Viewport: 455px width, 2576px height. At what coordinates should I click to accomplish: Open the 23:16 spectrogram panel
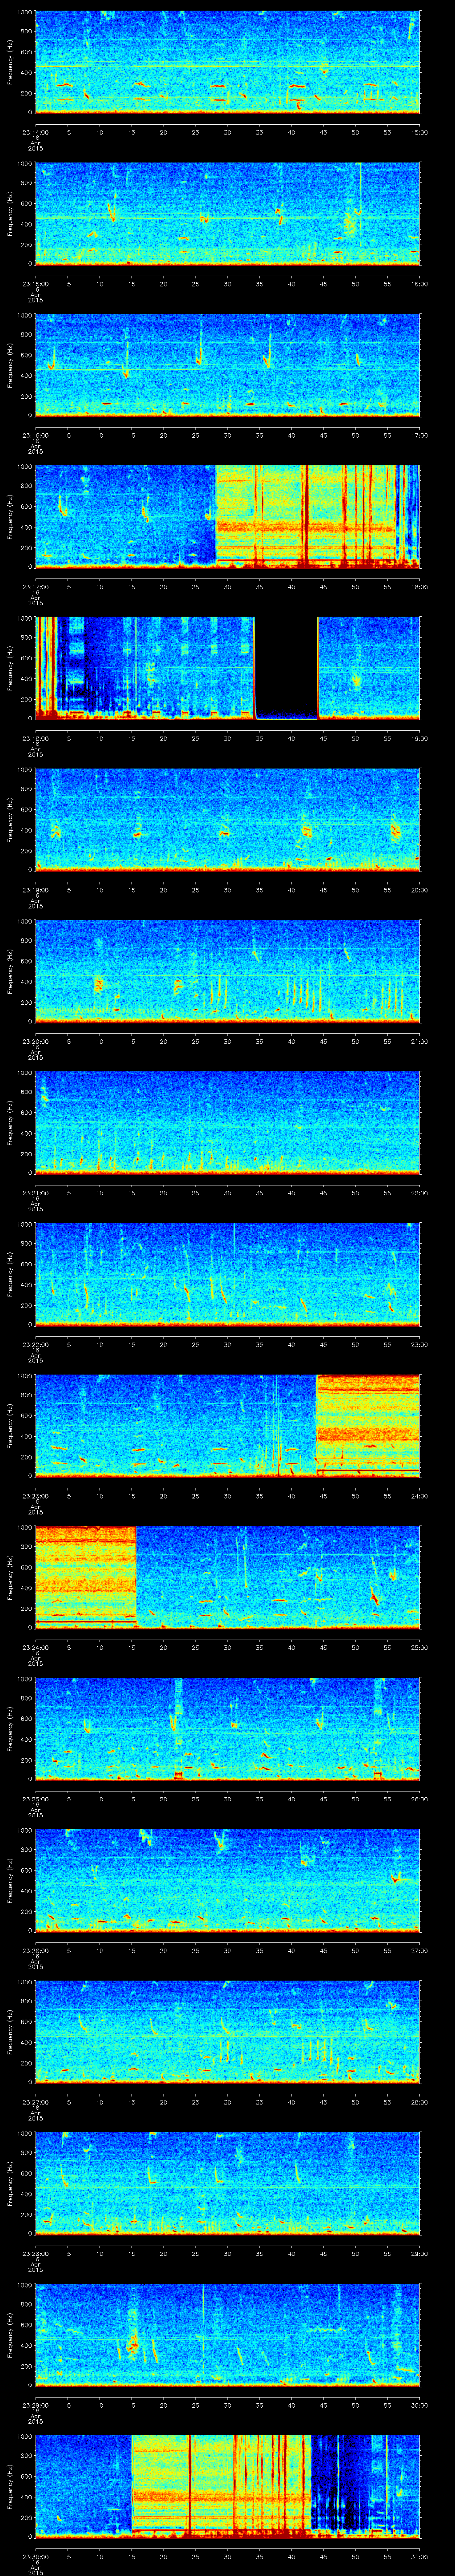pos(227,364)
